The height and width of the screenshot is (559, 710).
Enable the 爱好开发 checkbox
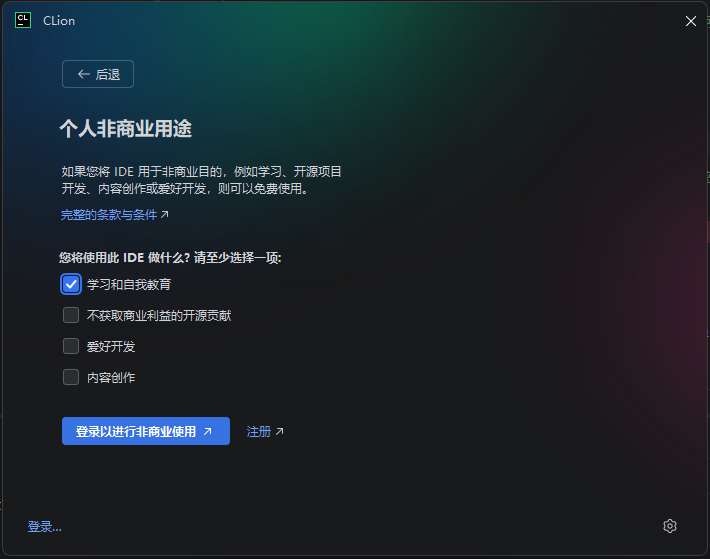pos(71,346)
